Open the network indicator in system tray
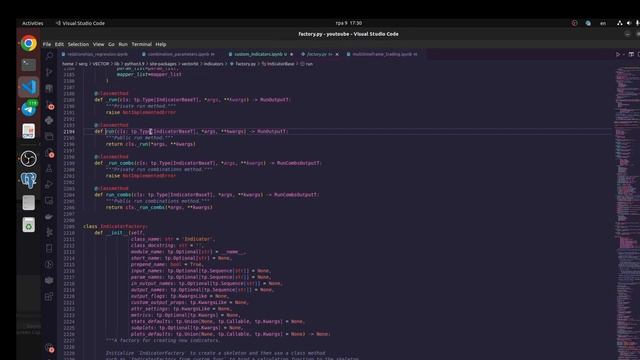Image resolution: width=640 pixels, height=360 pixels. 620,23
